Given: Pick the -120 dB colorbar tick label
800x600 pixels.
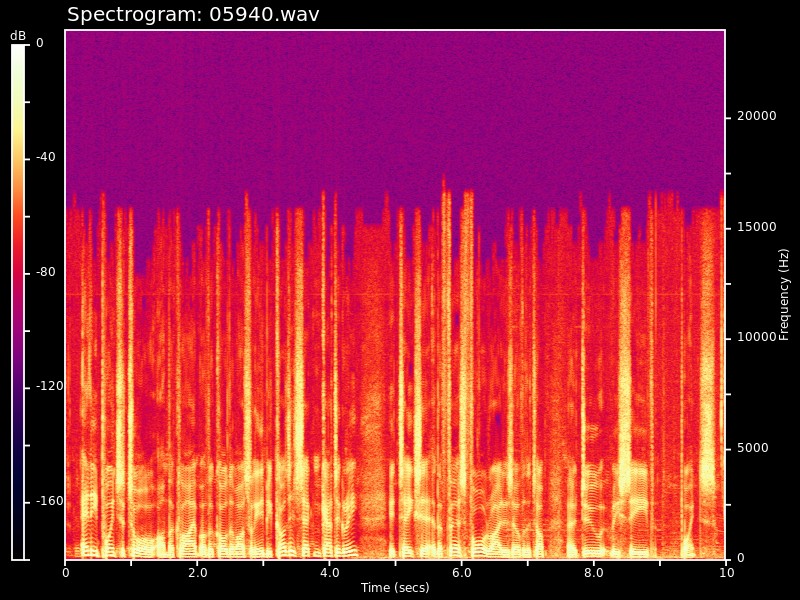Looking at the screenshot, I should 49,387.
